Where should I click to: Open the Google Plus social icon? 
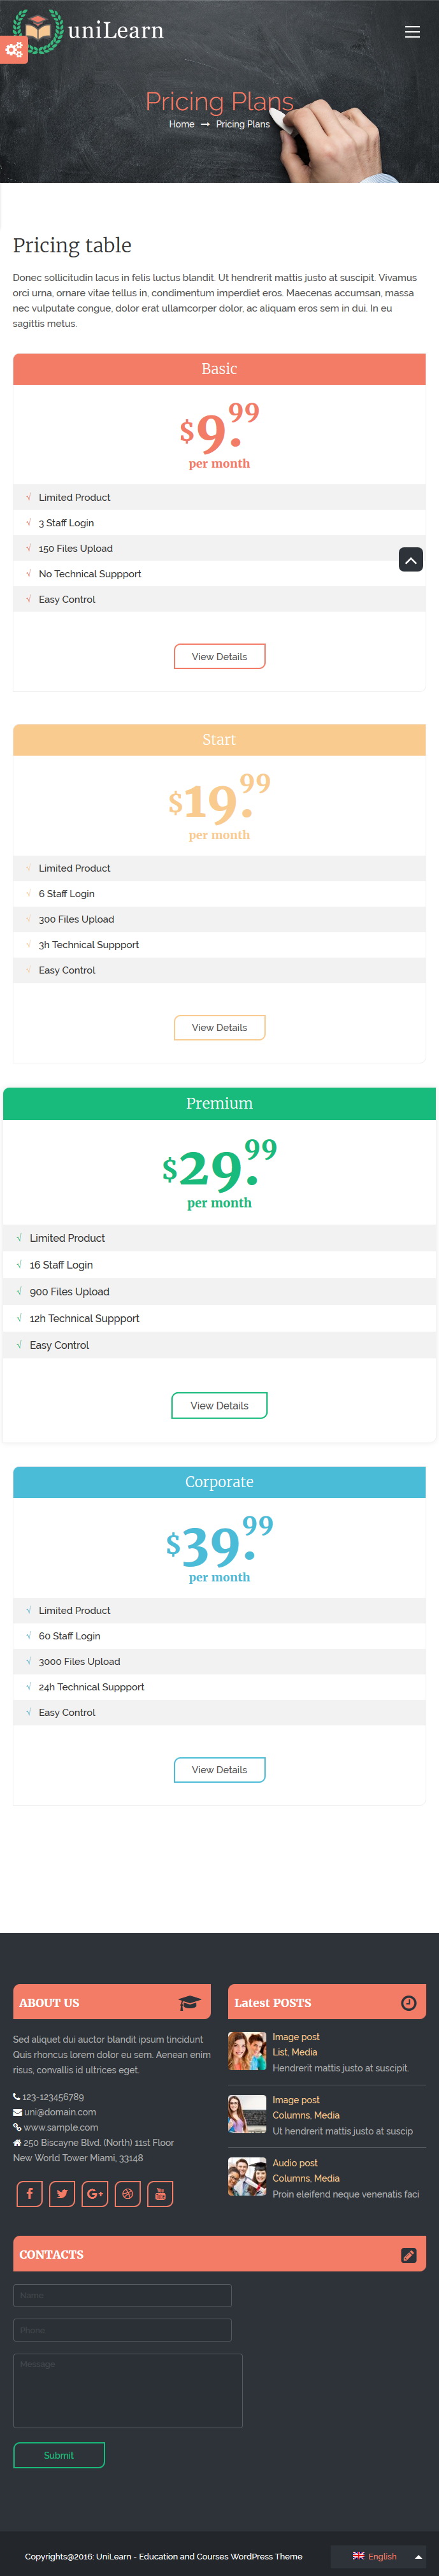(x=95, y=2194)
